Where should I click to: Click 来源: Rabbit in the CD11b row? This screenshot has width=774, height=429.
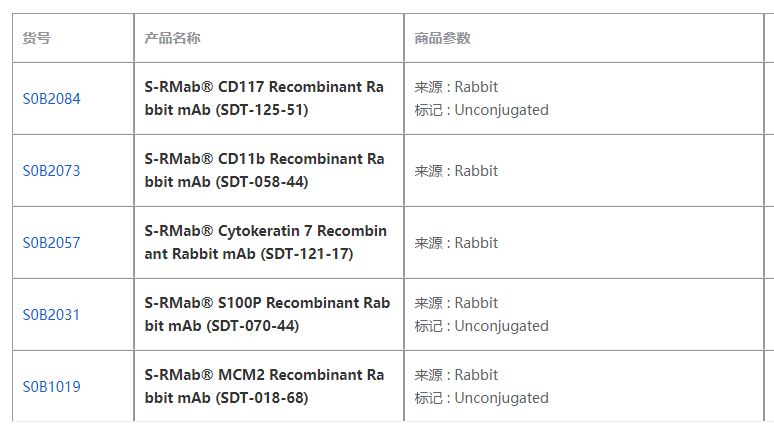(x=456, y=171)
